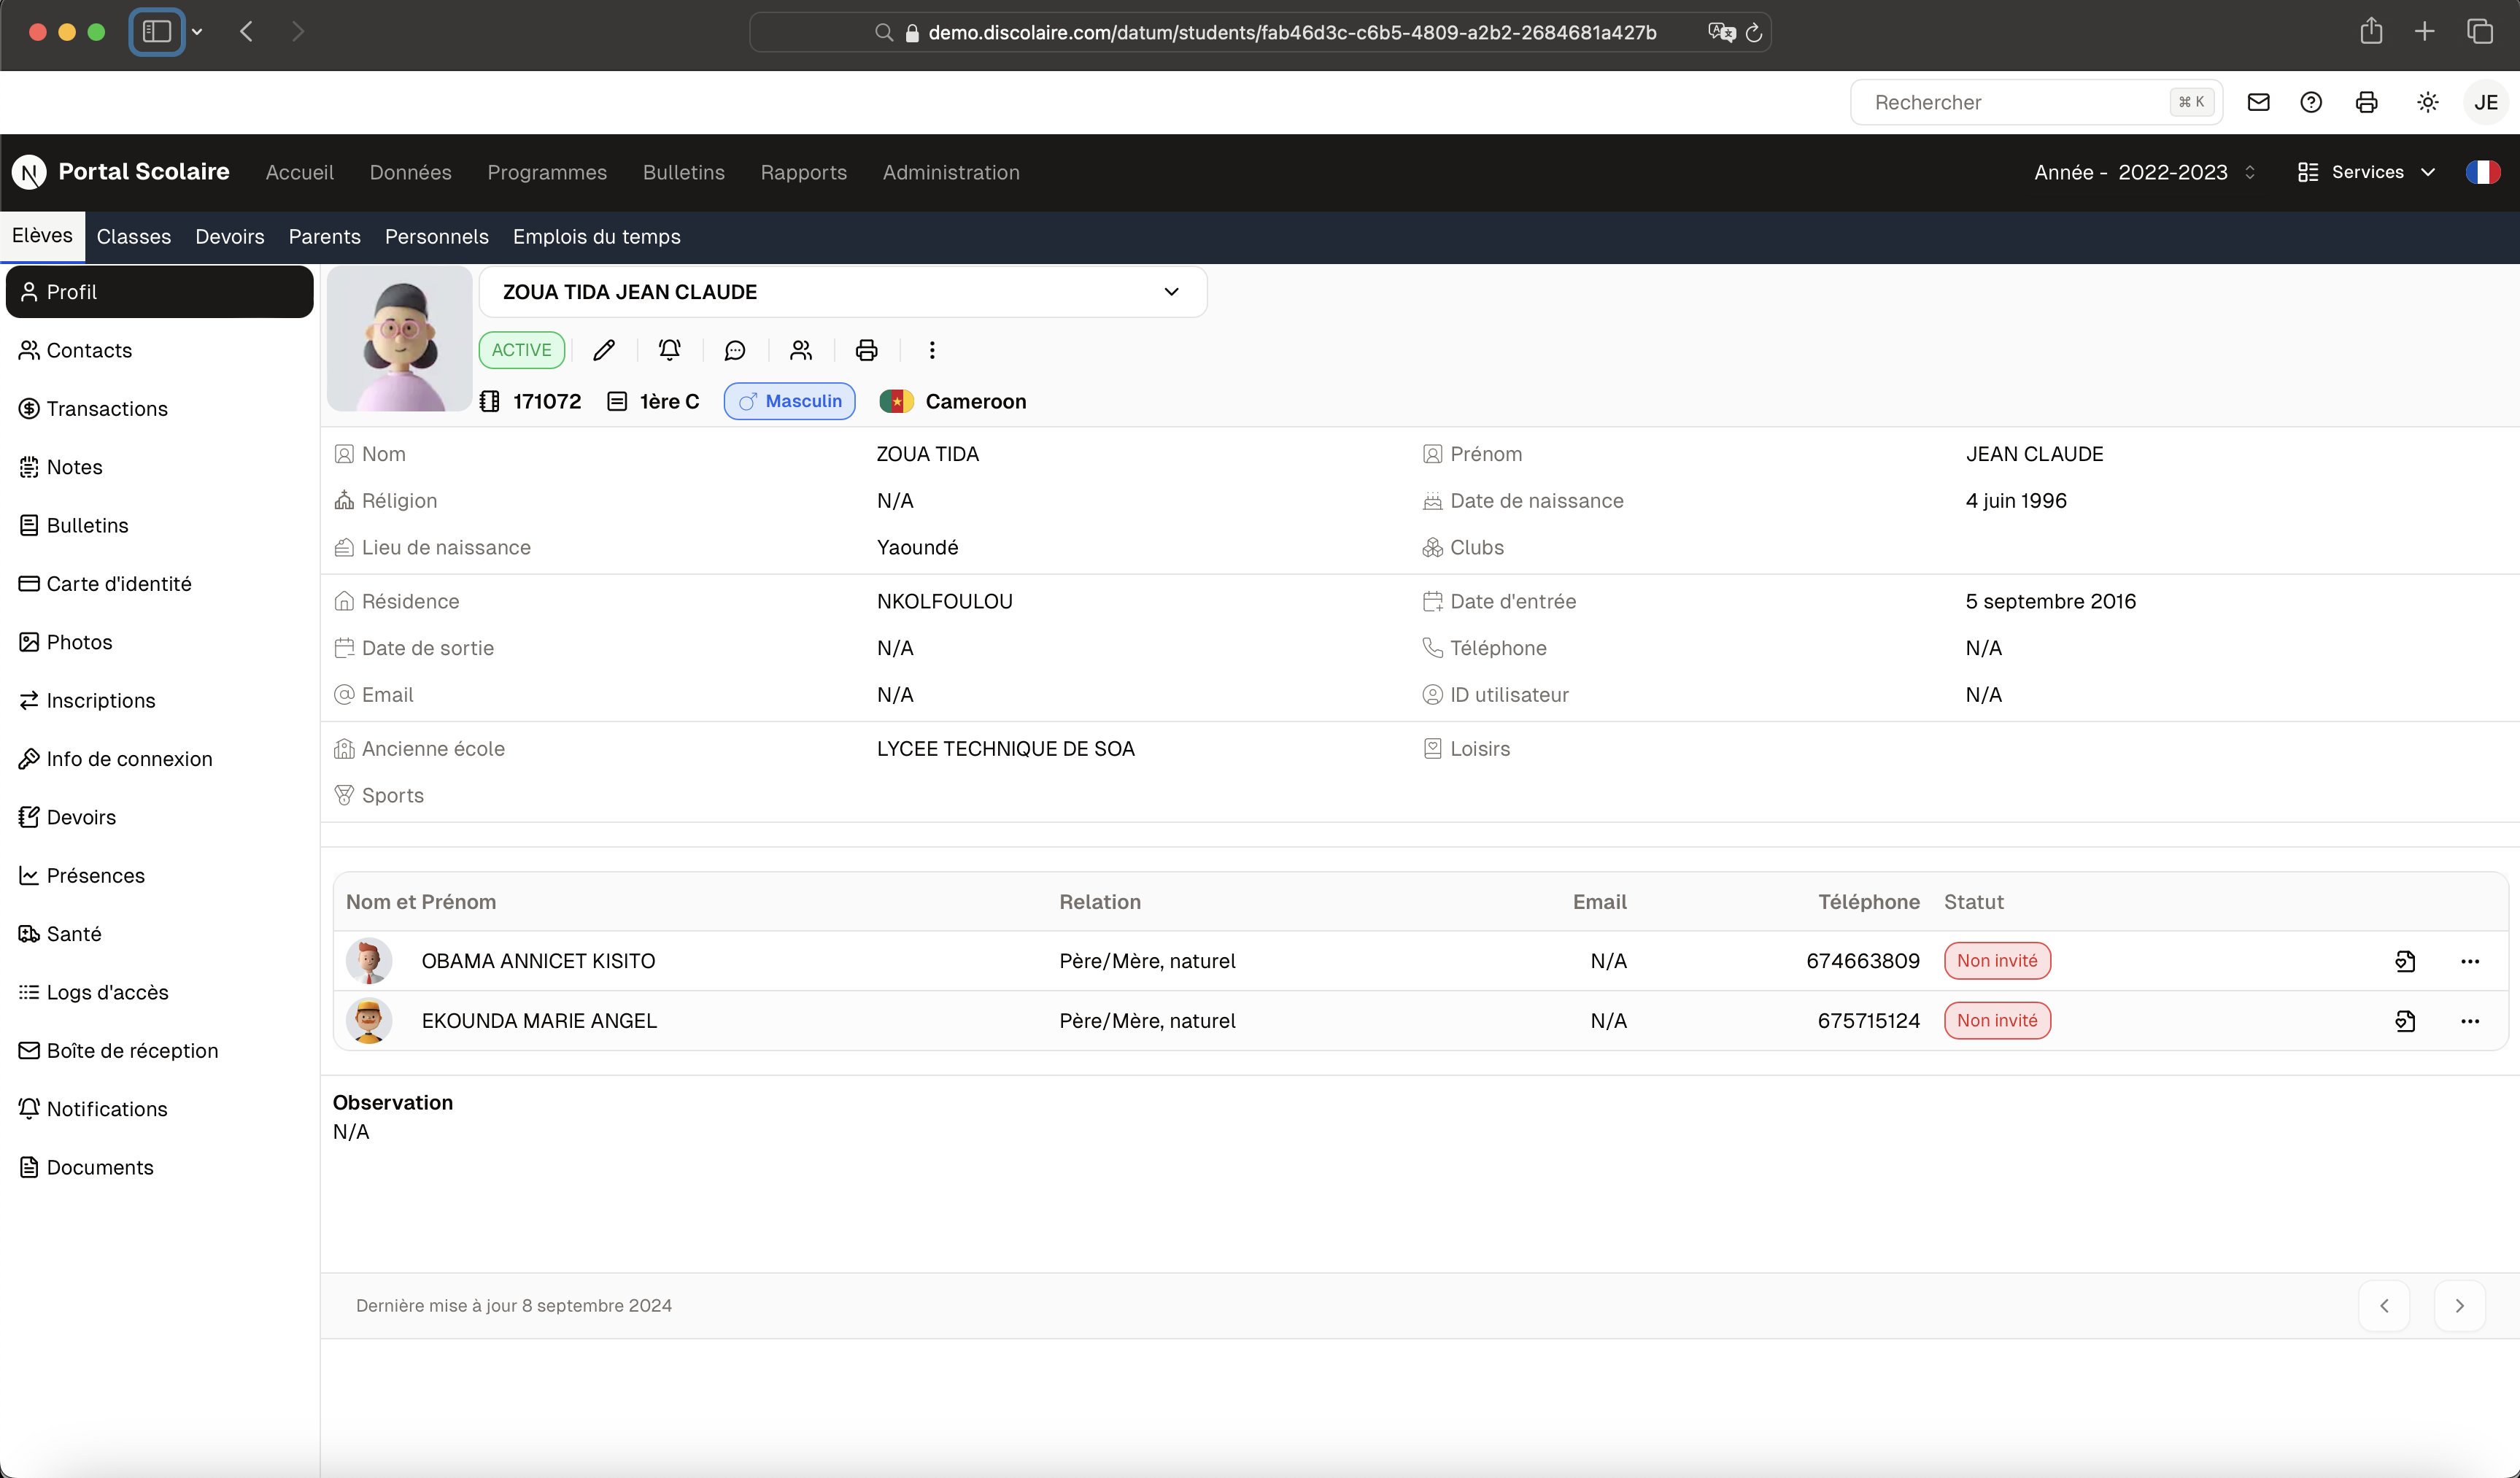Open Santé in the sidebar
The width and height of the screenshot is (2520, 1478).
pyautogui.click(x=160, y=934)
